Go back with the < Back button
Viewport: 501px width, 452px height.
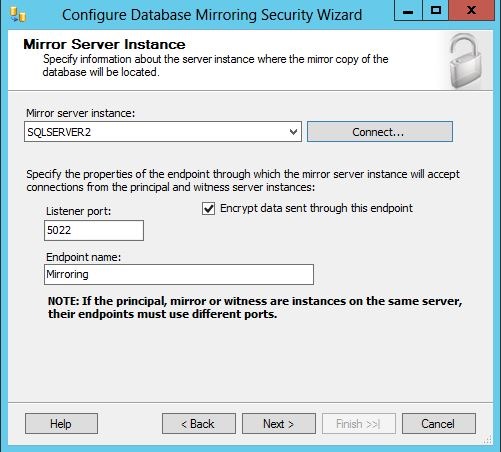tap(199, 424)
